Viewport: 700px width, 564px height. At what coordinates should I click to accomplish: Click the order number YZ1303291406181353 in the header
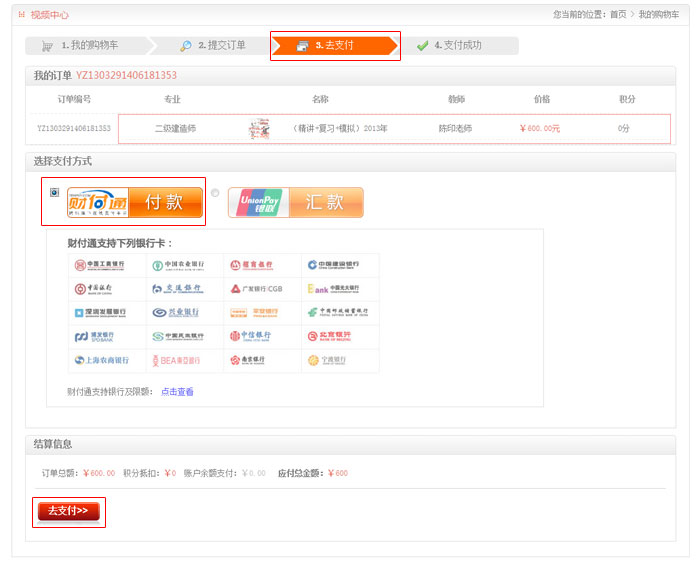126,75
